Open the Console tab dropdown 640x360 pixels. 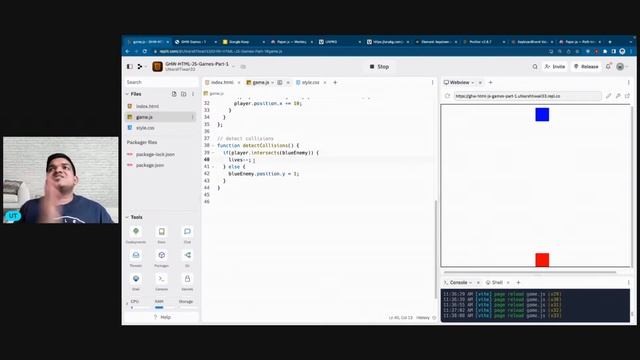(x=471, y=282)
